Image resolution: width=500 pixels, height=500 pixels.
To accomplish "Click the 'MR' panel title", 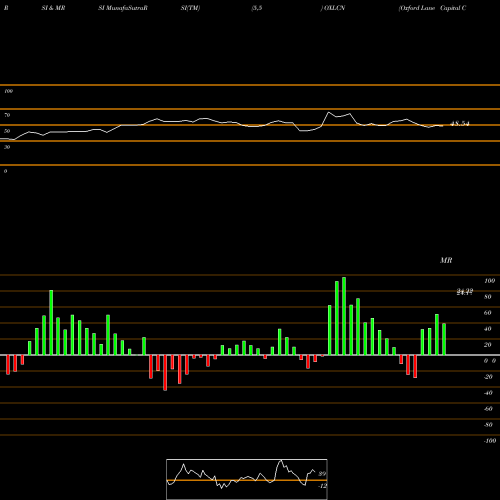I will (x=446, y=260).
